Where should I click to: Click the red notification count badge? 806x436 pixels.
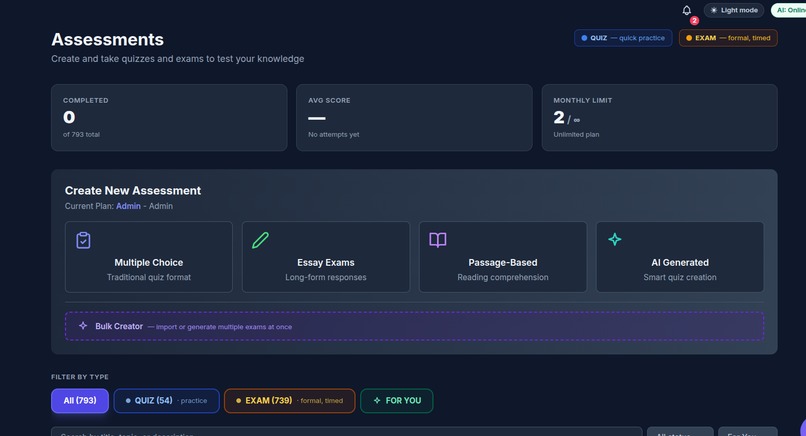694,21
